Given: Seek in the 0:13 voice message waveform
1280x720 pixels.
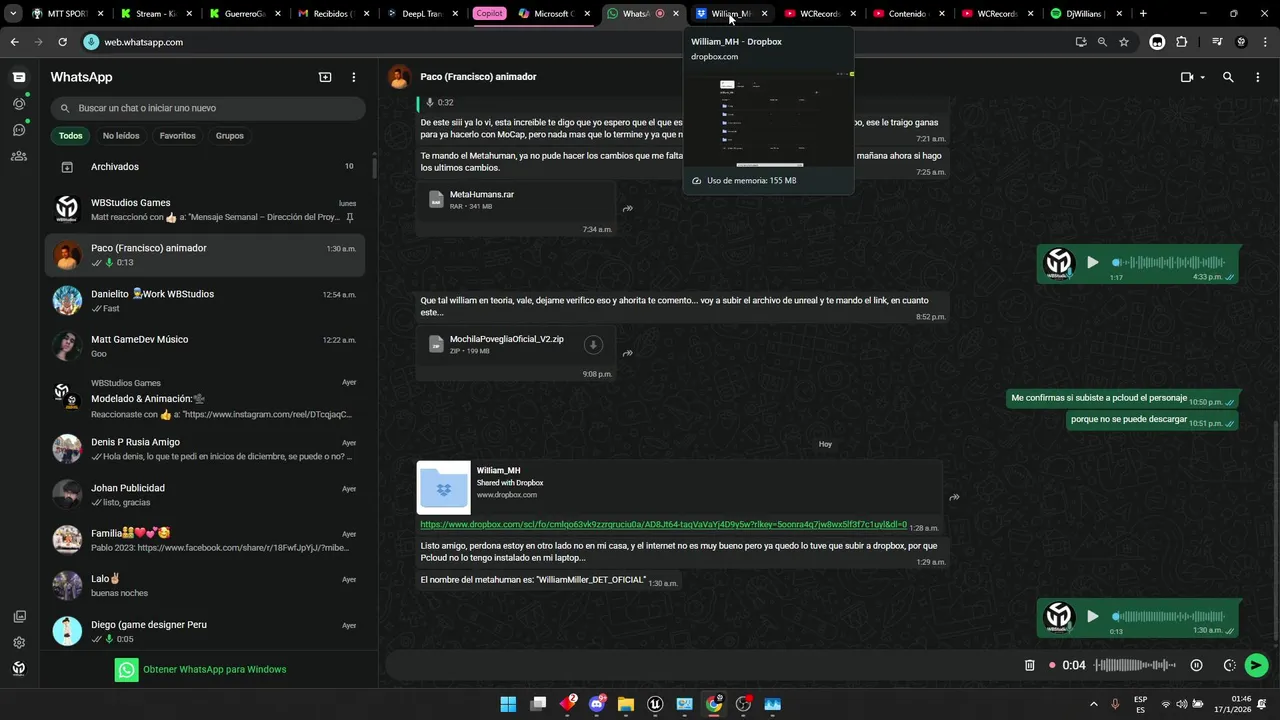Looking at the screenshot, I should pos(1168,617).
